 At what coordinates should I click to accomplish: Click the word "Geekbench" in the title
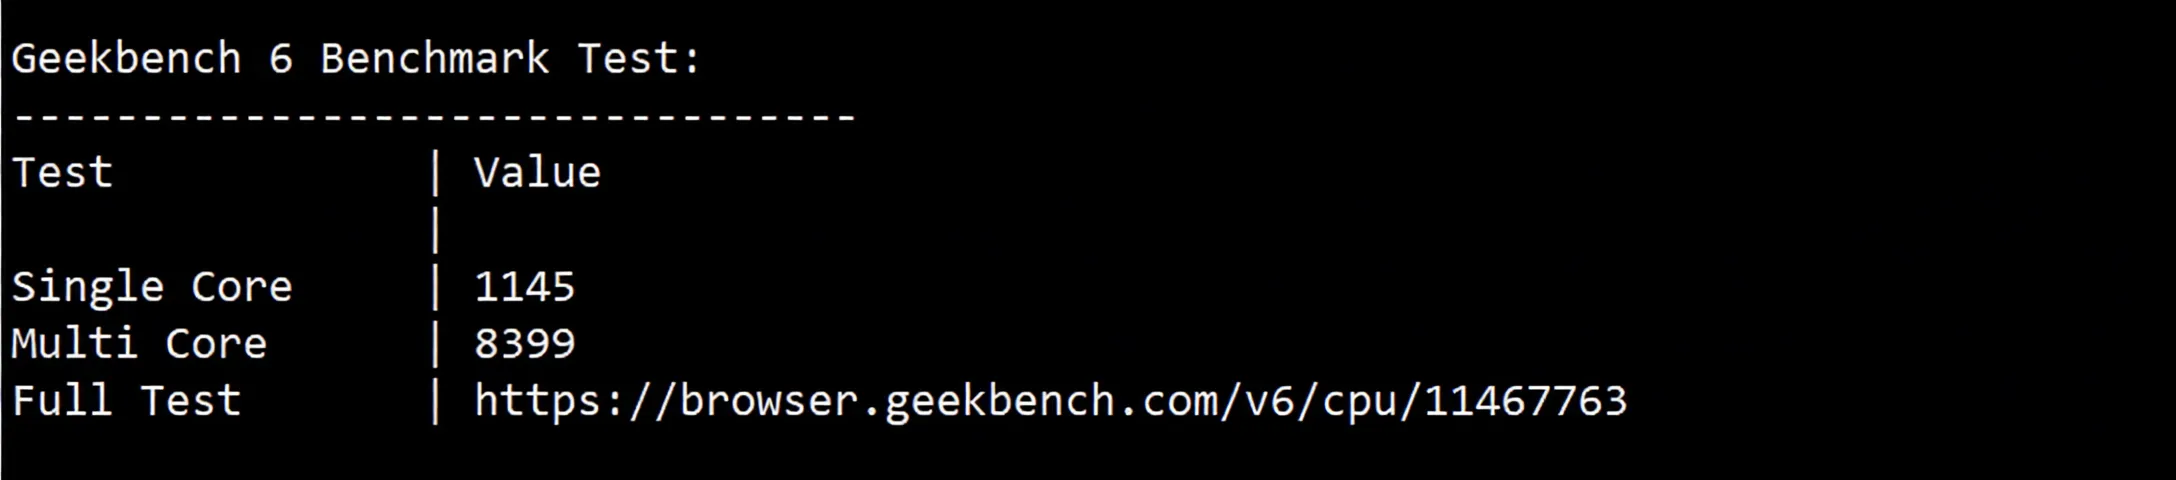click(x=126, y=59)
